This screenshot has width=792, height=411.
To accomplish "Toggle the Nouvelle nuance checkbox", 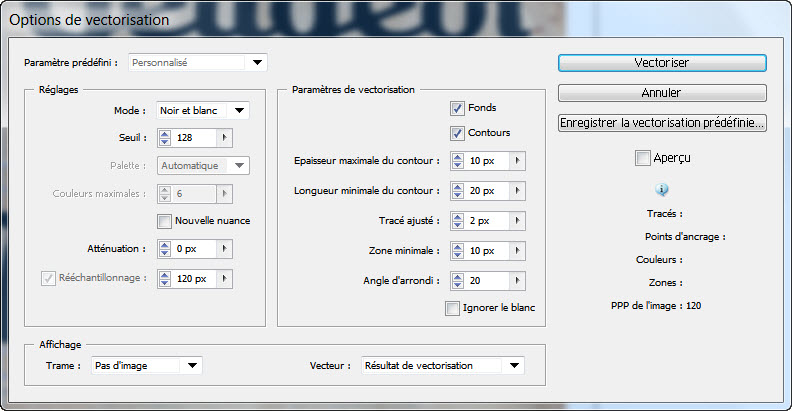I will [164, 221].
